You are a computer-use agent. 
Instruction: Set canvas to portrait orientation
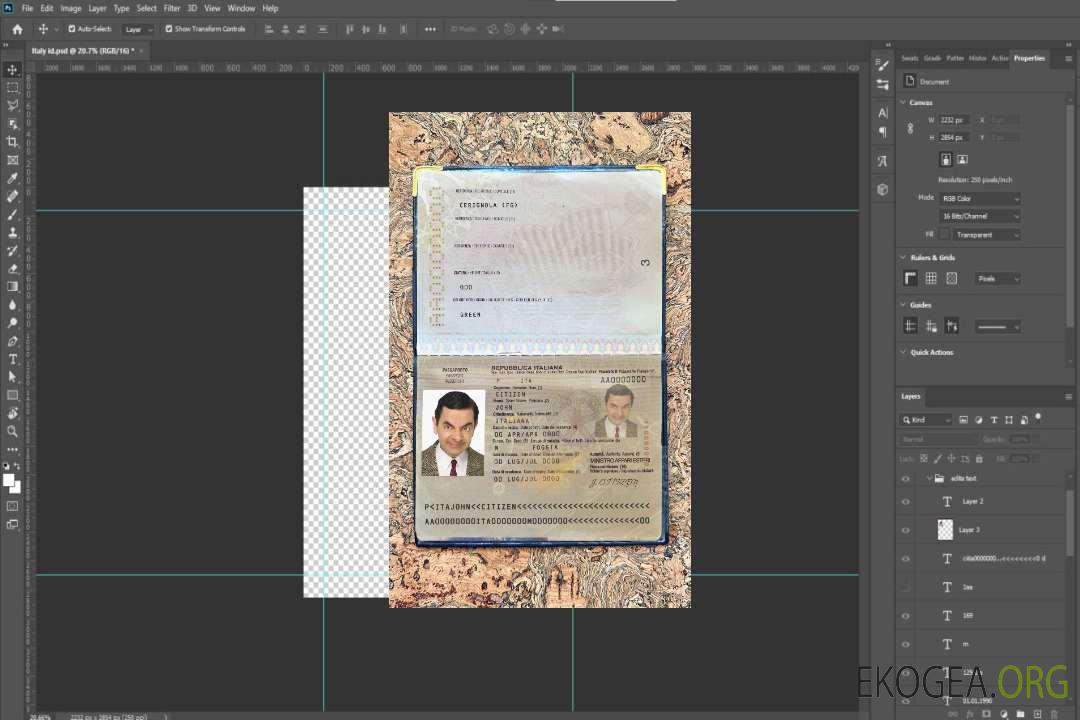946,160
